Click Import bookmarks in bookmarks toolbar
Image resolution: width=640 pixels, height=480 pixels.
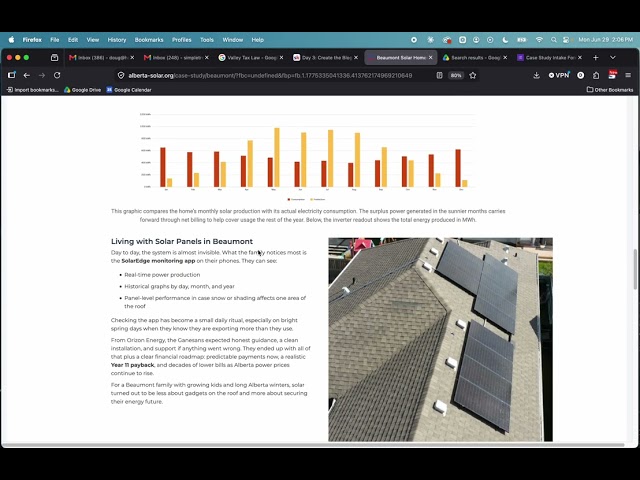[x=33, y=90]
